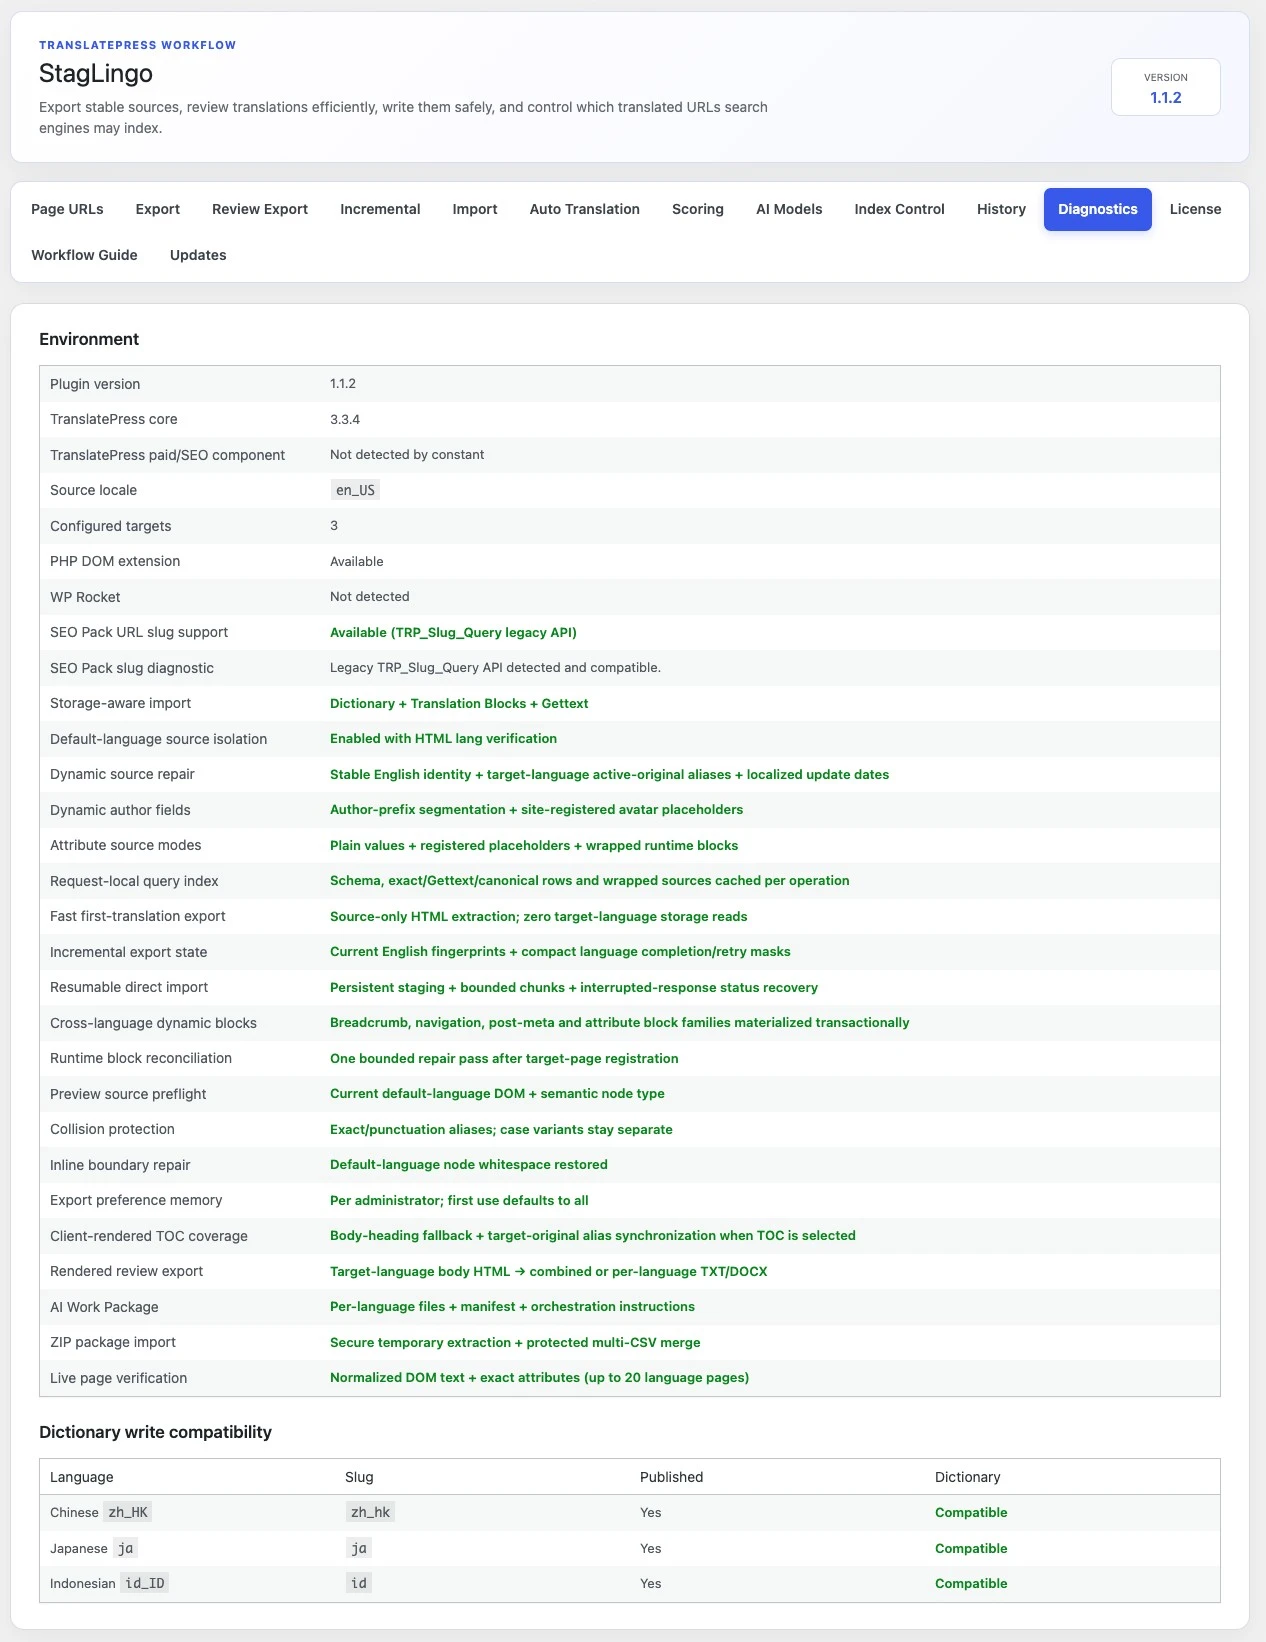Click the Language column header
The height and width of the screenshot is (1642, 1266).
(81, 1477)
